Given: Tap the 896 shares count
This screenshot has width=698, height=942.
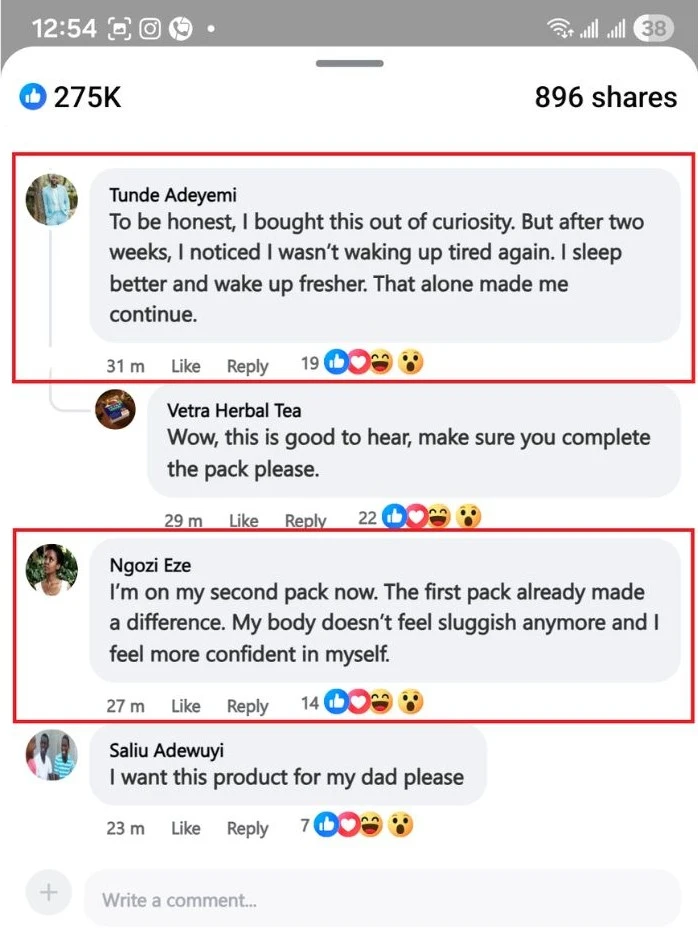Looking at the screenshot, I should (605, 97).
